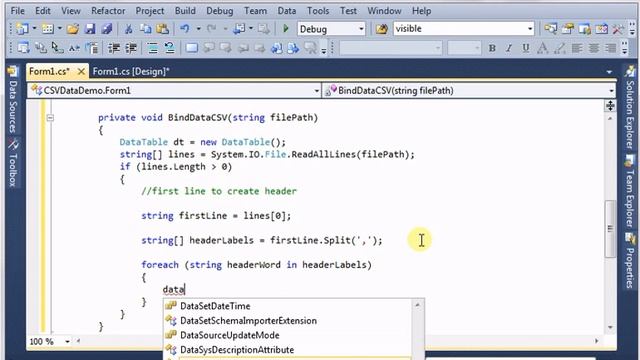The width and height of the screenshot is (640, 360).
Task: Open the Properties Window toolbar icon
Action: coord(567,29)
